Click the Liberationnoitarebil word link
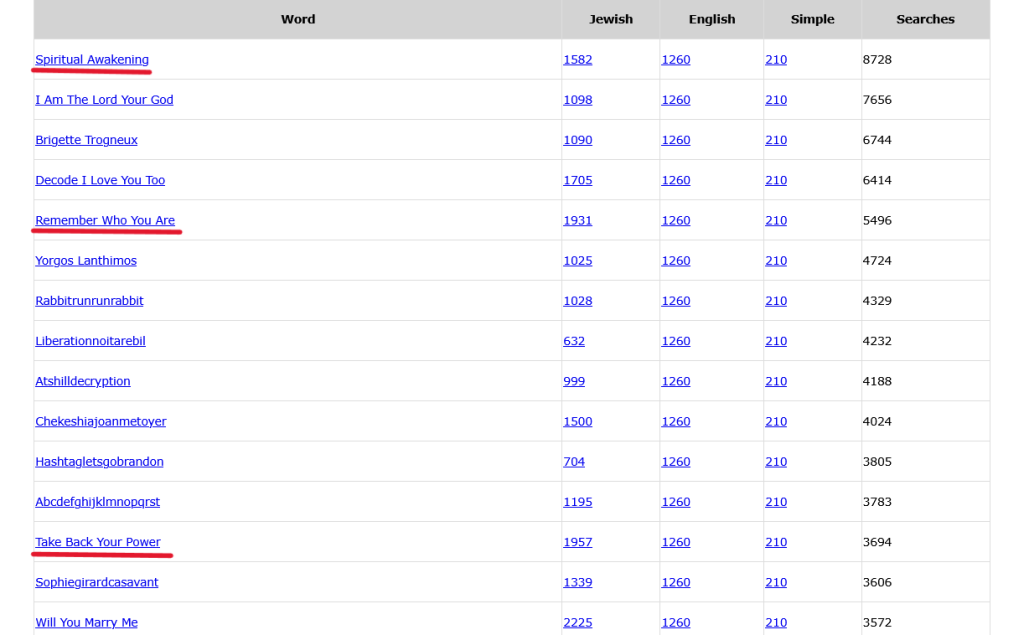 pyautogui.click(x=90, y=341)
